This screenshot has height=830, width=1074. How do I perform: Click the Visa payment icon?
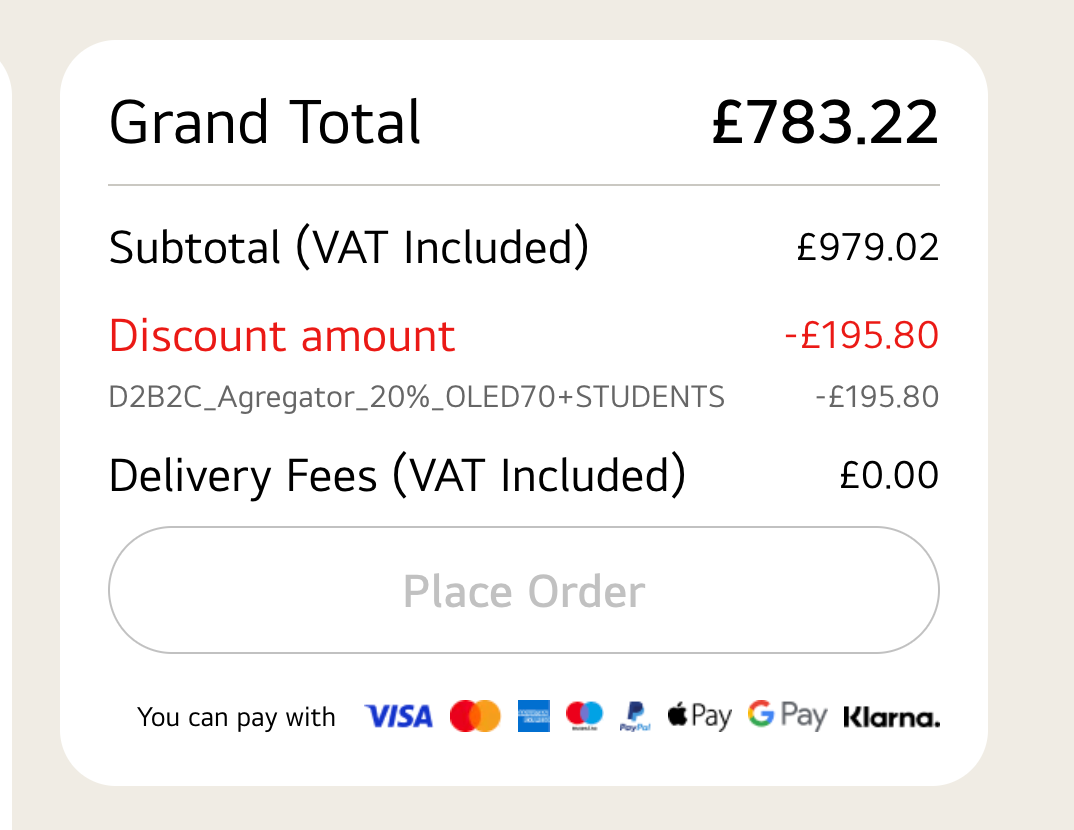coord(398,716)
